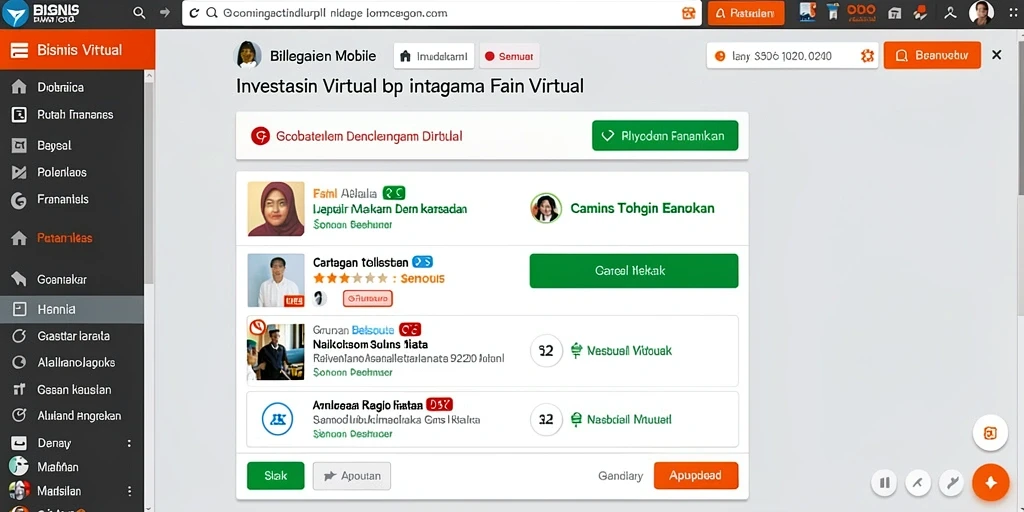Open the three-dot menu next to Marlsilan
Screen dimensions: 1024x512
click(x=129, y=491)
